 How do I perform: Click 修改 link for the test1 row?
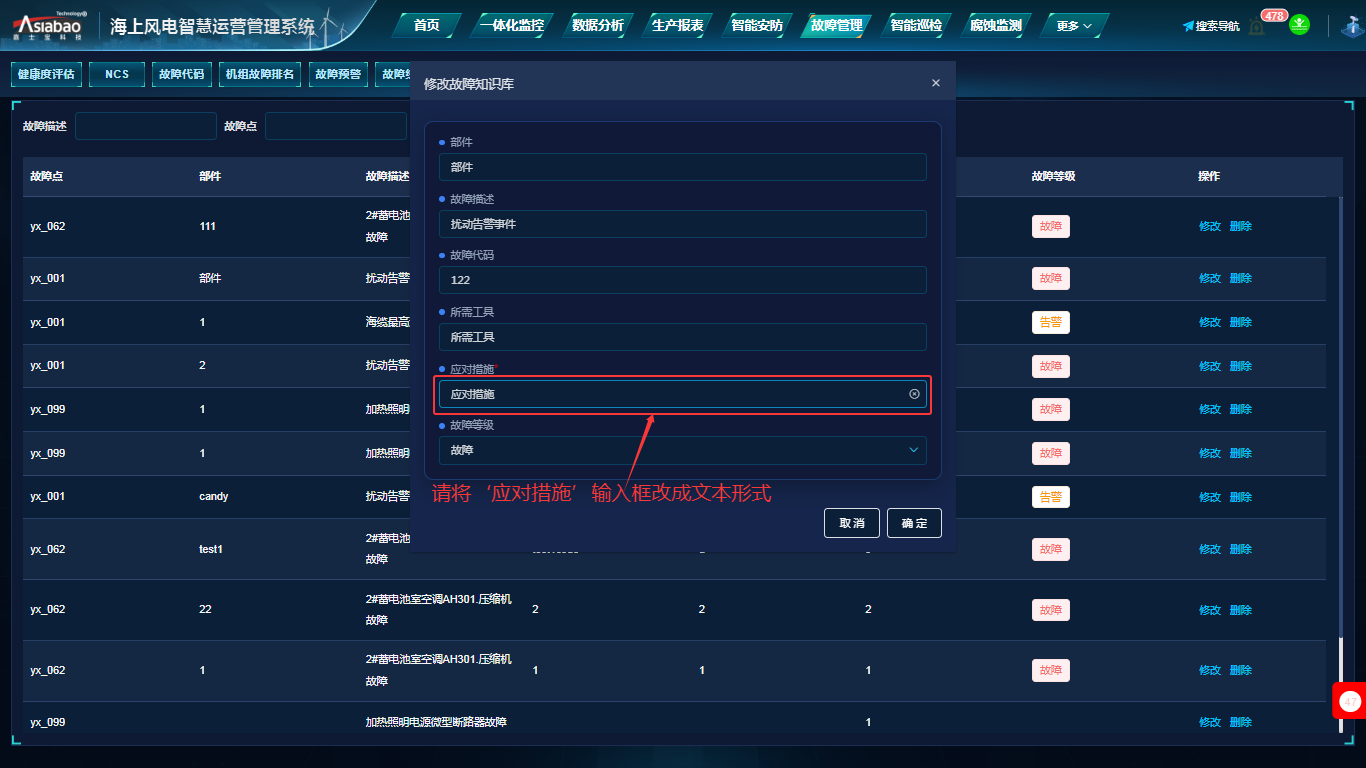click(1209, 549)
